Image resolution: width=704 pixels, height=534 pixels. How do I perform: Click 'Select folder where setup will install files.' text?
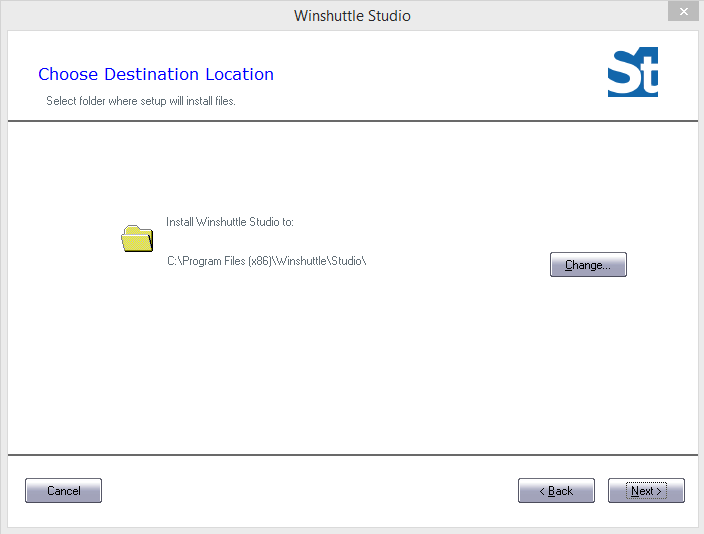141,101
